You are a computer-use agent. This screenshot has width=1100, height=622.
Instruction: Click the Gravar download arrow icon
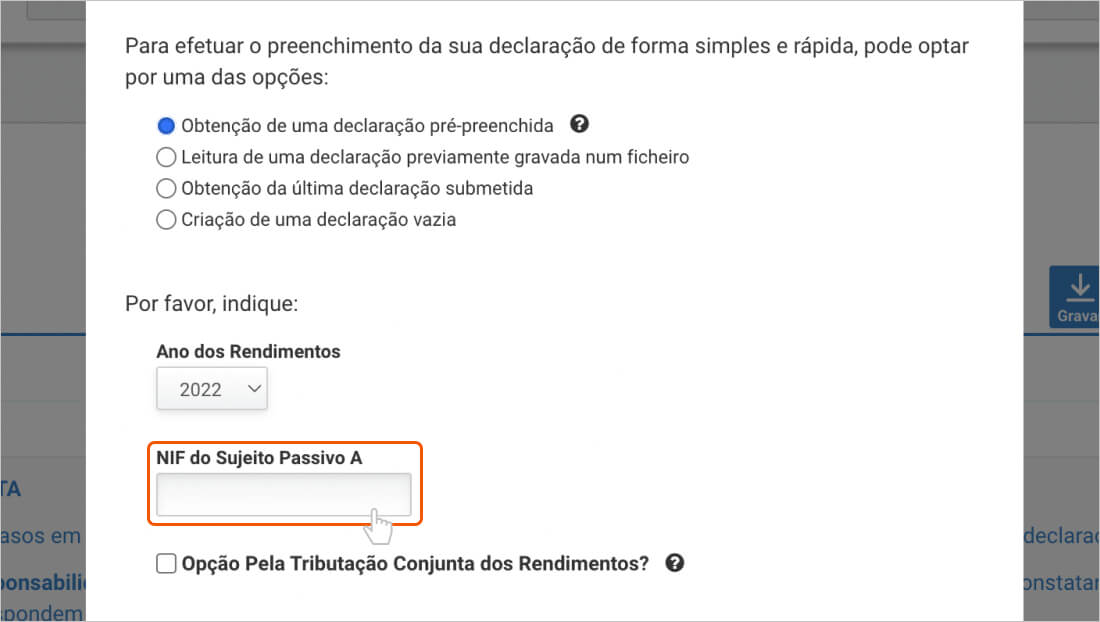pos(1078,288)
